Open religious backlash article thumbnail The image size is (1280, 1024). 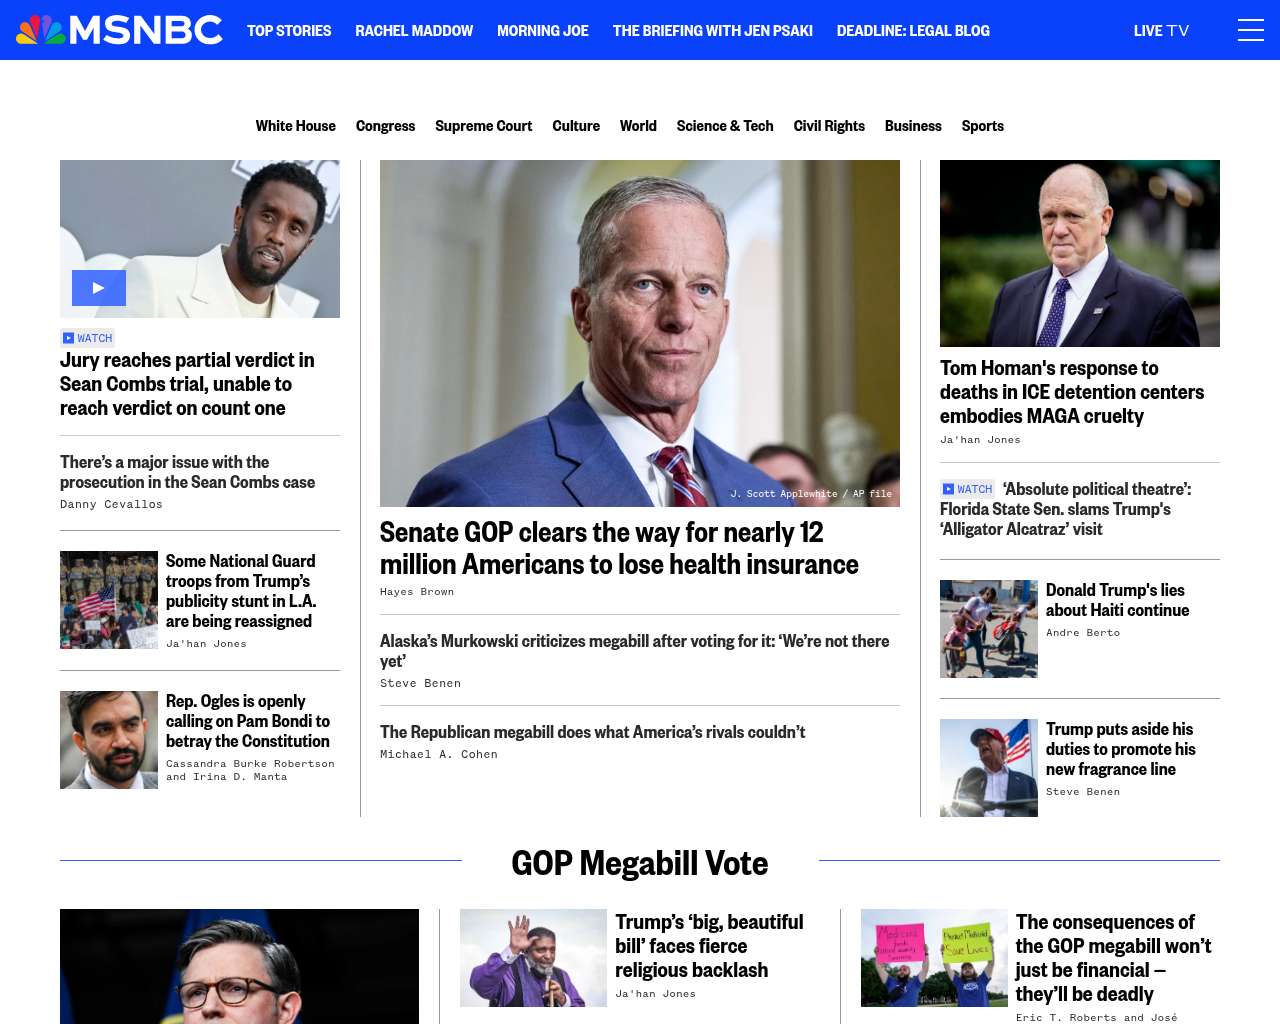(533, 958)
